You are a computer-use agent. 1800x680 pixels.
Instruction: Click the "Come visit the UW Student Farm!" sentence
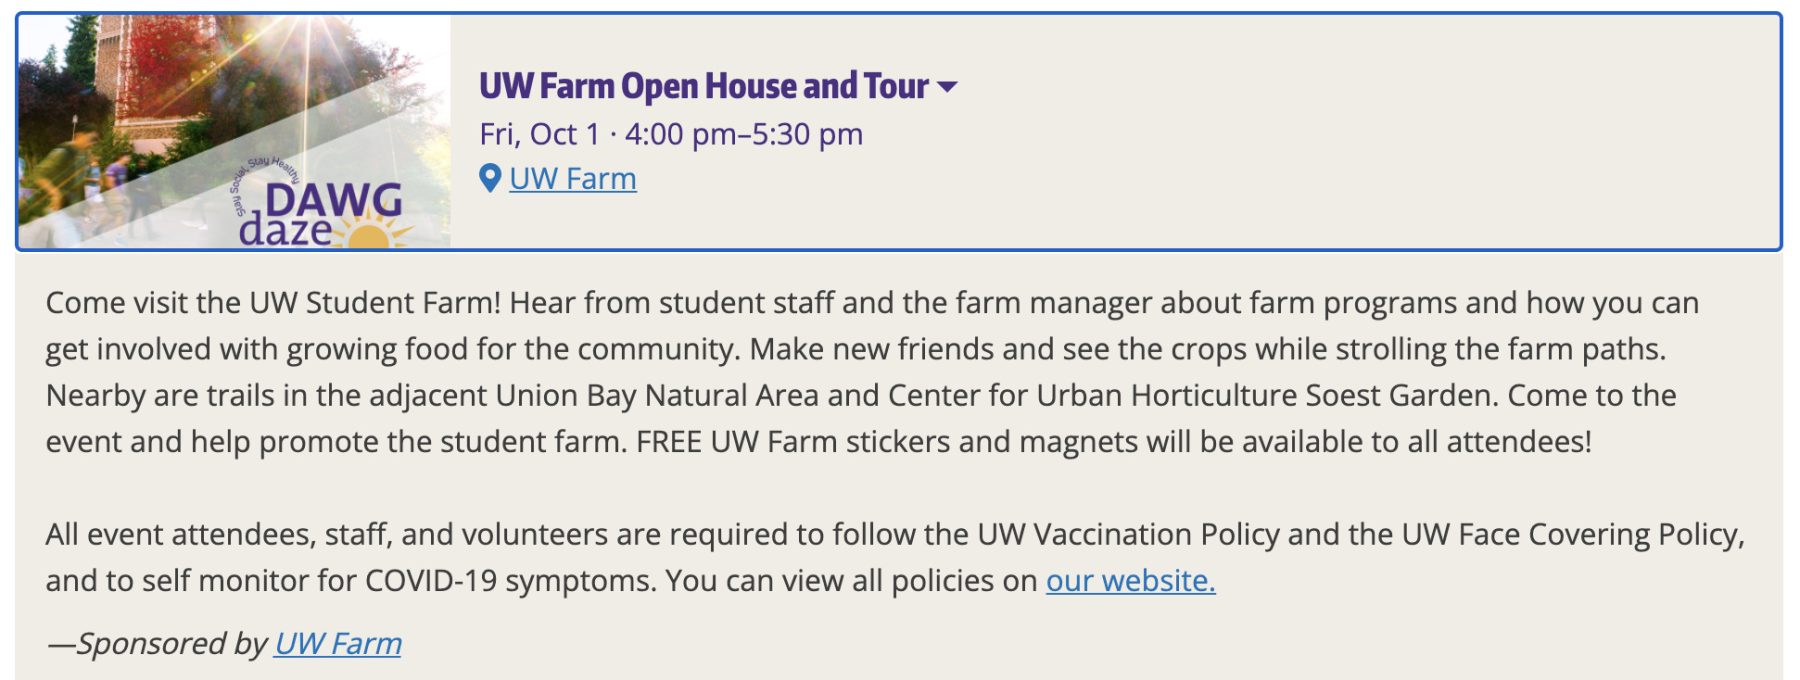[273, 303]
